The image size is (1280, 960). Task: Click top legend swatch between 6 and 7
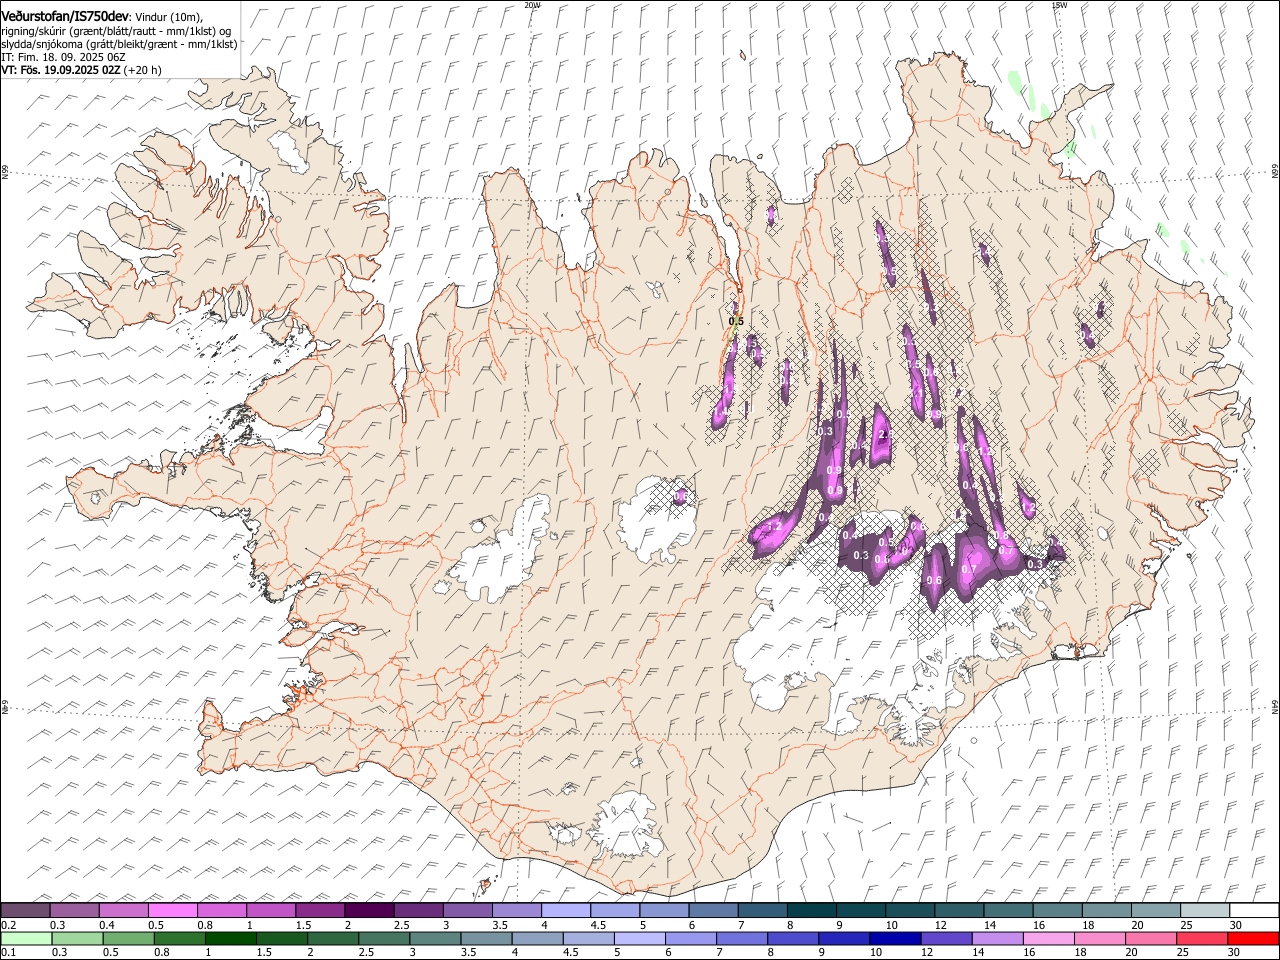pos(712,910)
